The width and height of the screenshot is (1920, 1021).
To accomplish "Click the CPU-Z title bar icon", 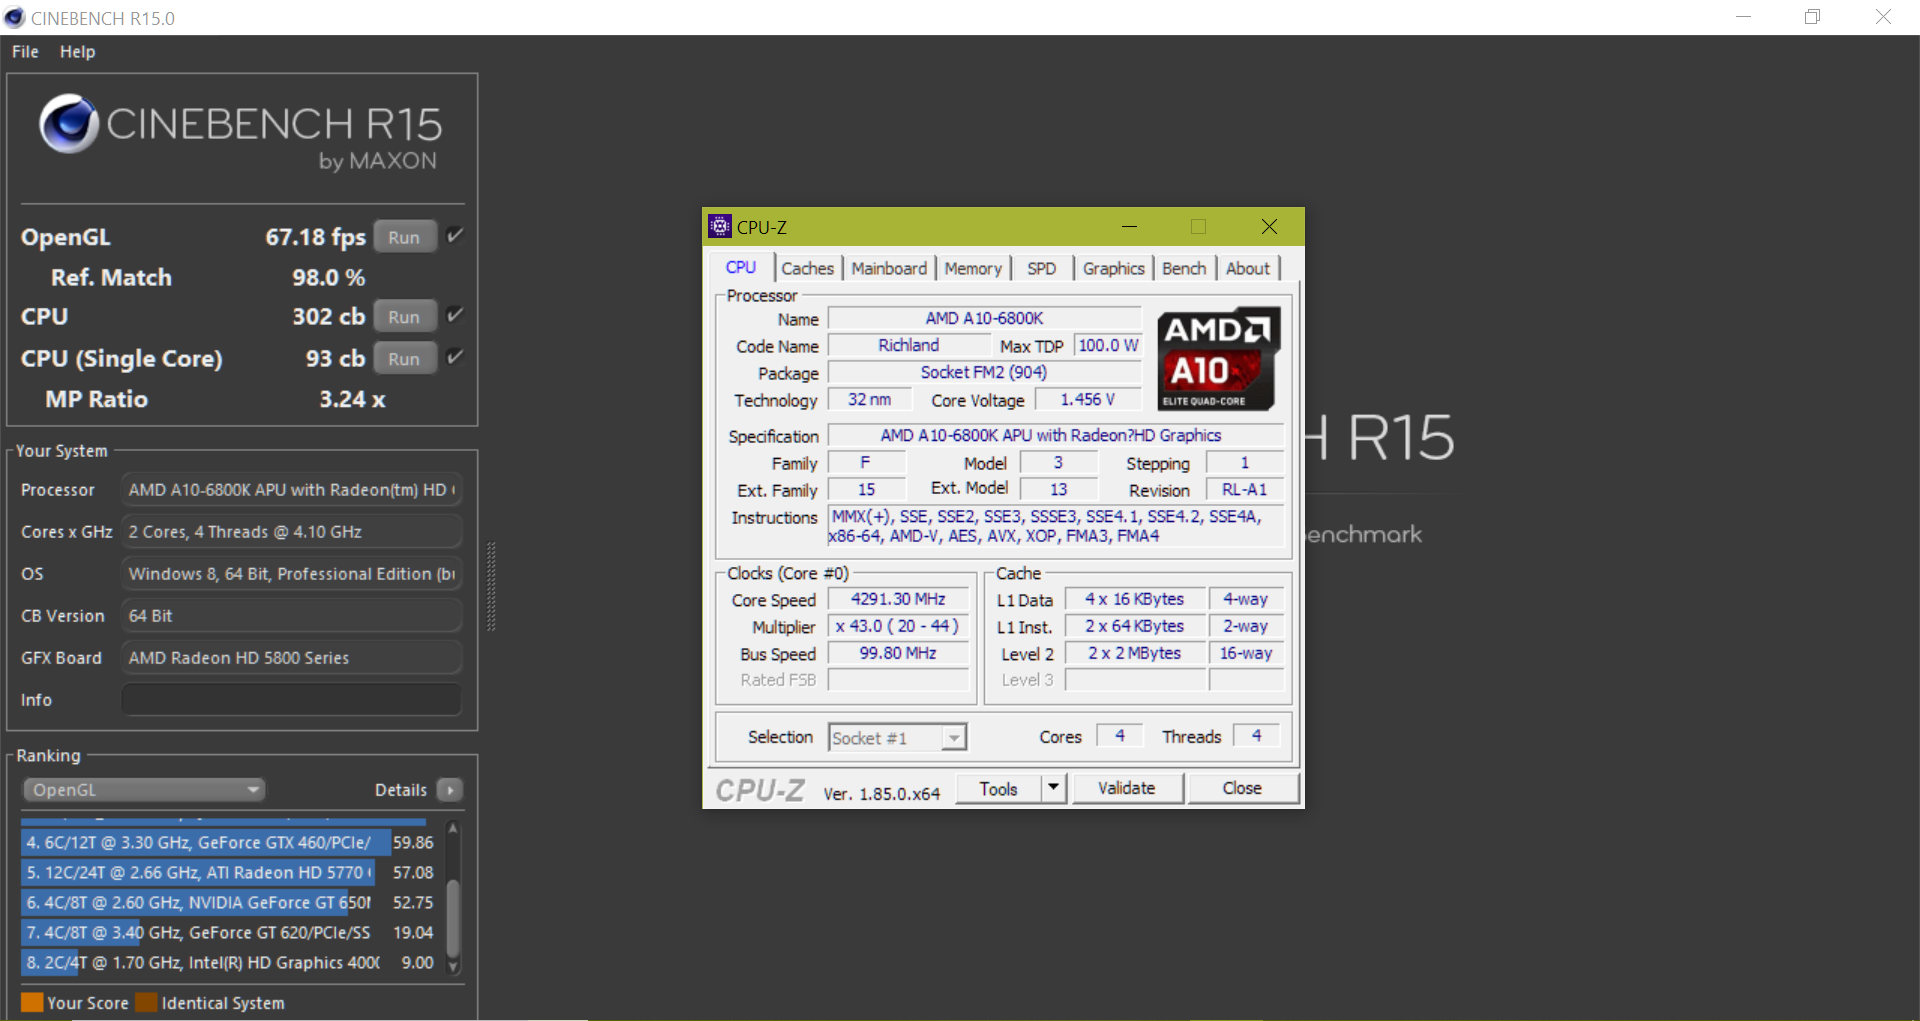I will [x=719, y=227].
